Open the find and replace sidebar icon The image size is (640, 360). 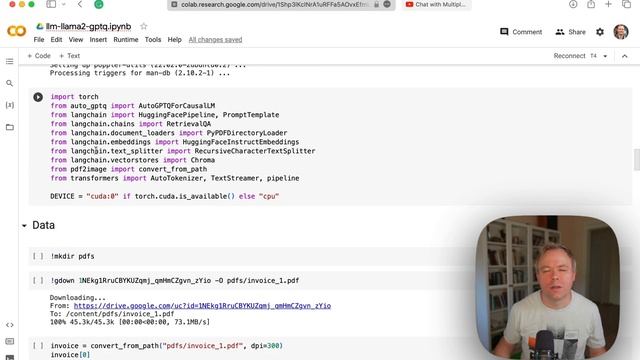pyautogui.click(x=9, y=83)
